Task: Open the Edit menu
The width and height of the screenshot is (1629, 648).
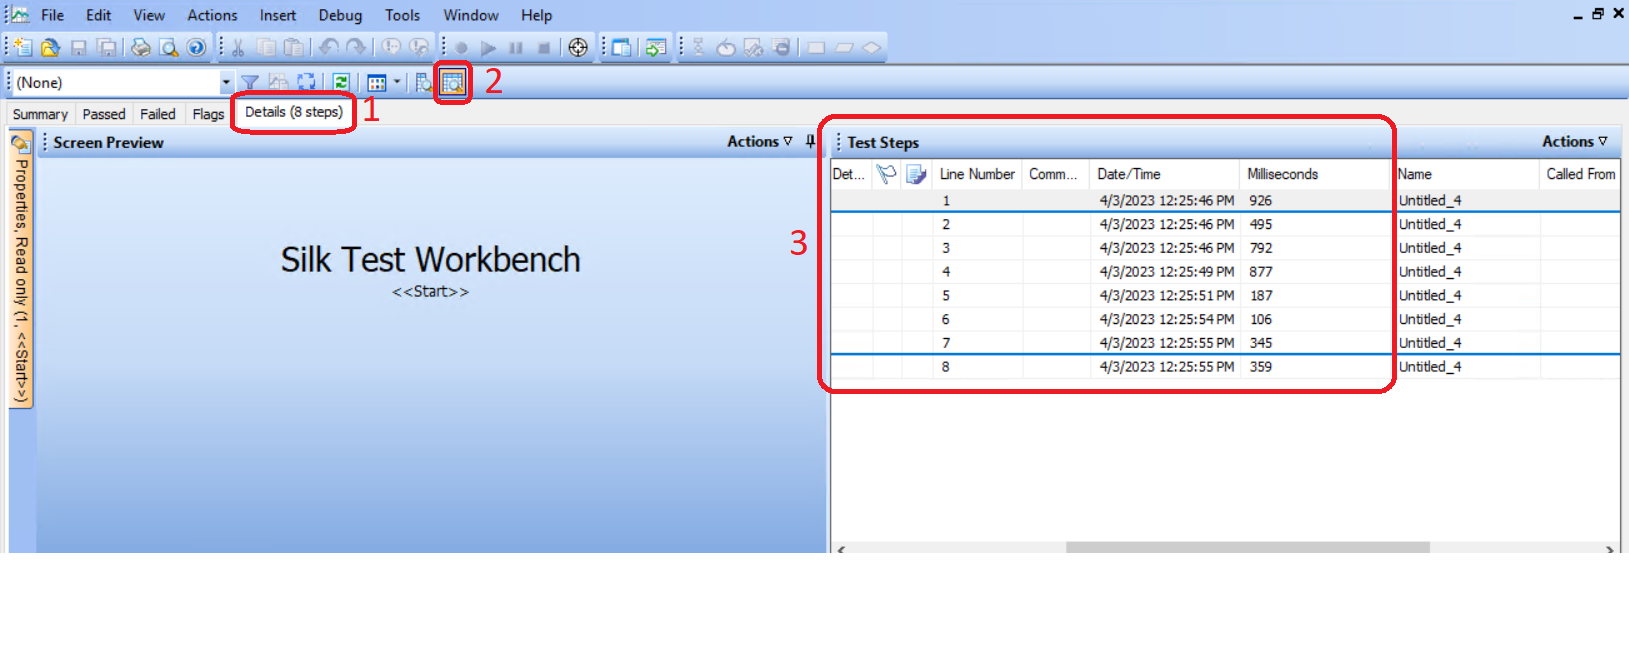Action: [x=98, y=15]
